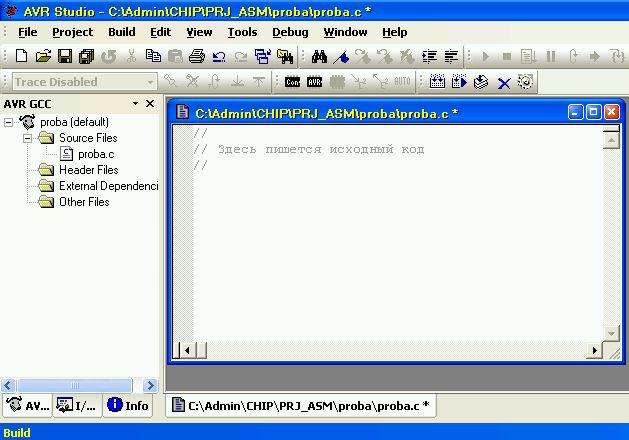Click the greyed-out Start Debugging play icon
The image size is (629, 440).
coord(485,57)
